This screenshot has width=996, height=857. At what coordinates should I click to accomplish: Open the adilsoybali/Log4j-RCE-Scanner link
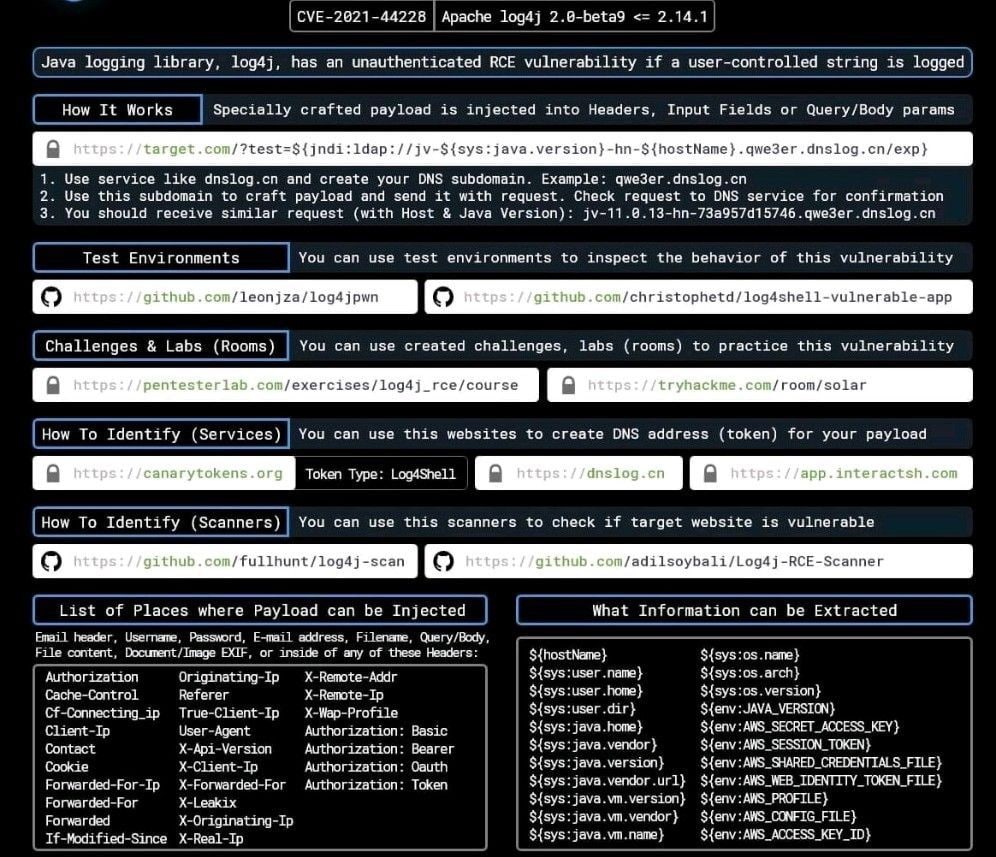(674, 562)
